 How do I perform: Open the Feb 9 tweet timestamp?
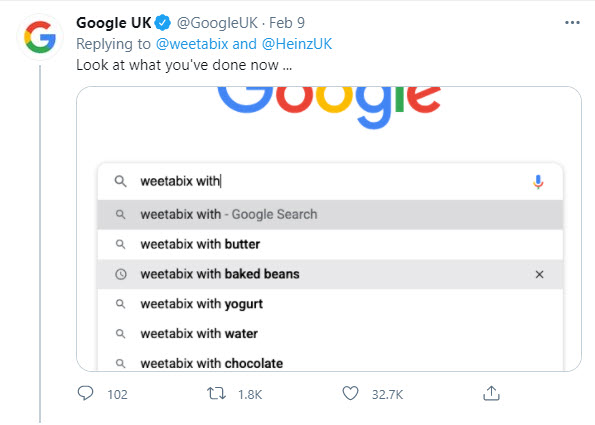point(287,23)
